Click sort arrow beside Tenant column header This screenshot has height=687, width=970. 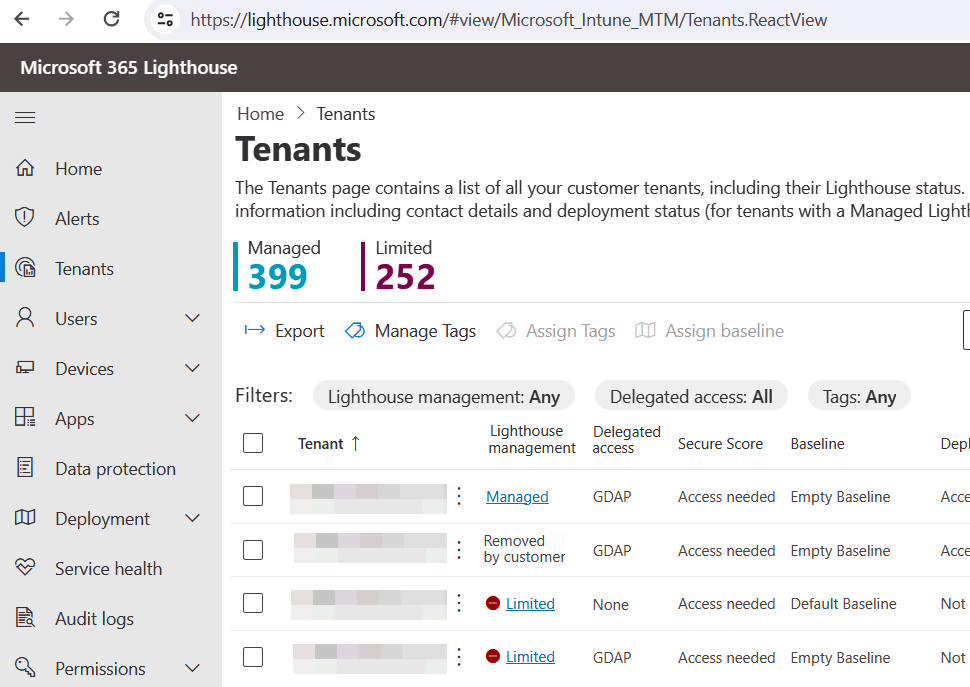pyautogui.click(x=356, y=443)
